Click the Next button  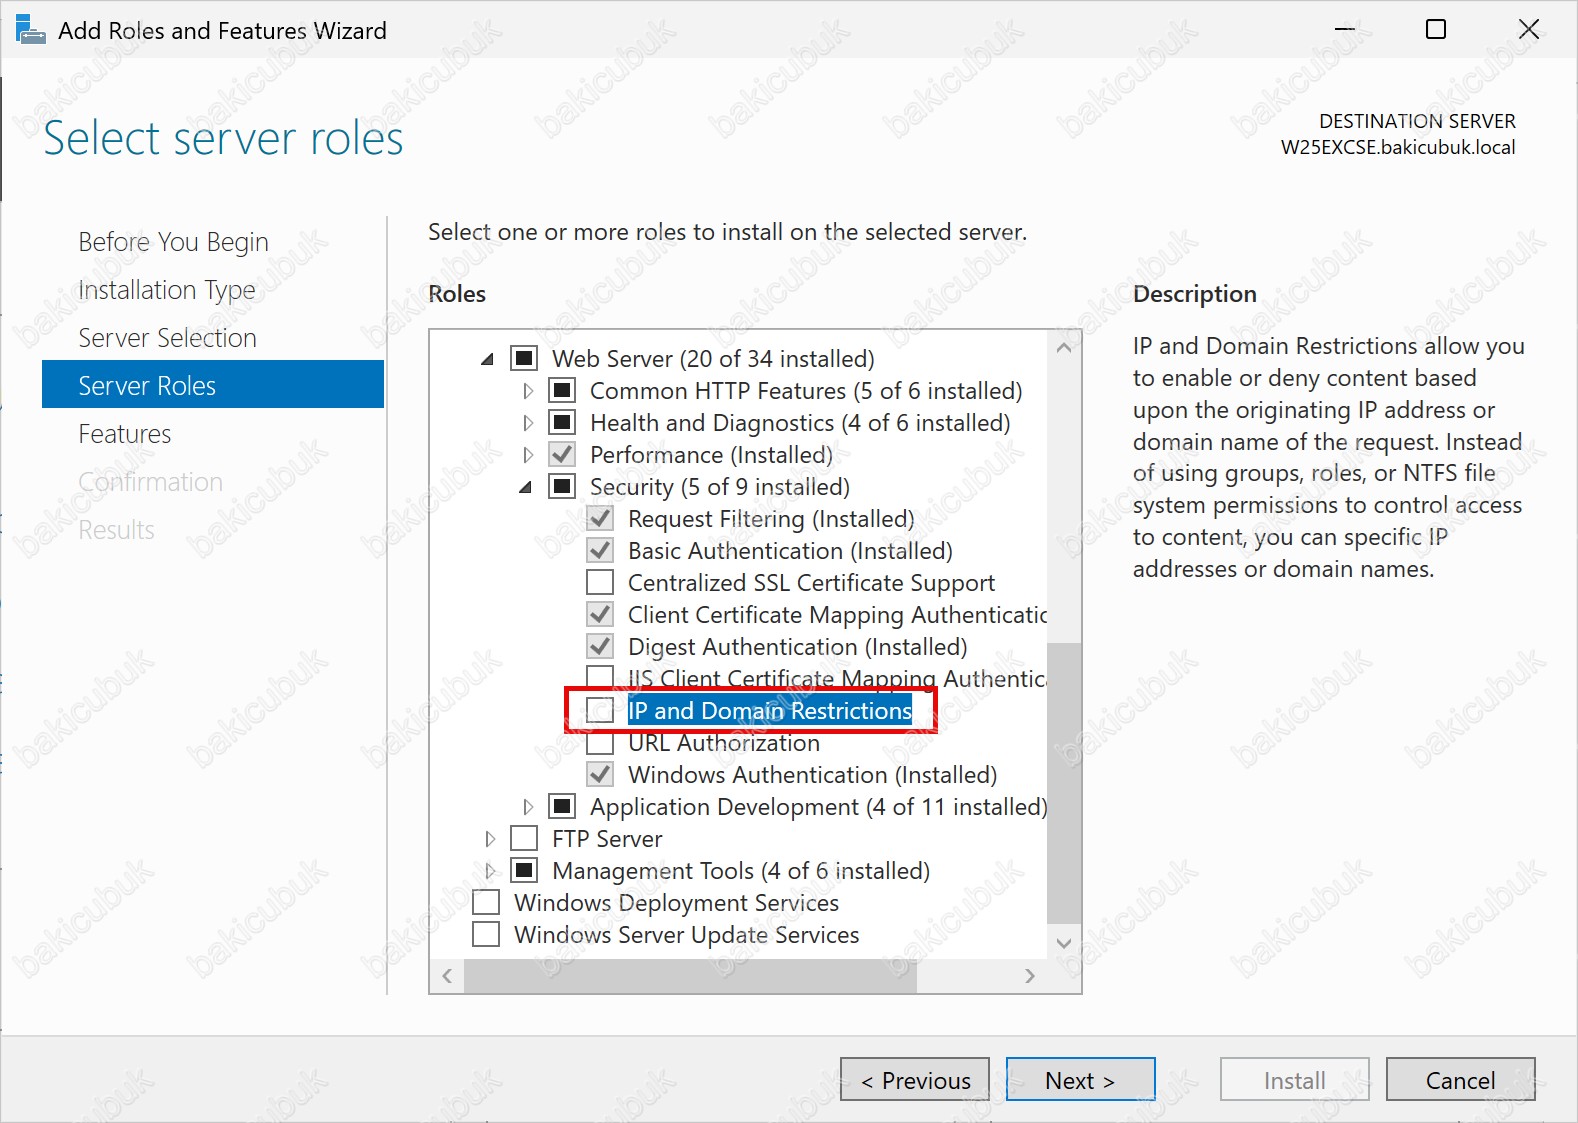coord(1080,1079)
